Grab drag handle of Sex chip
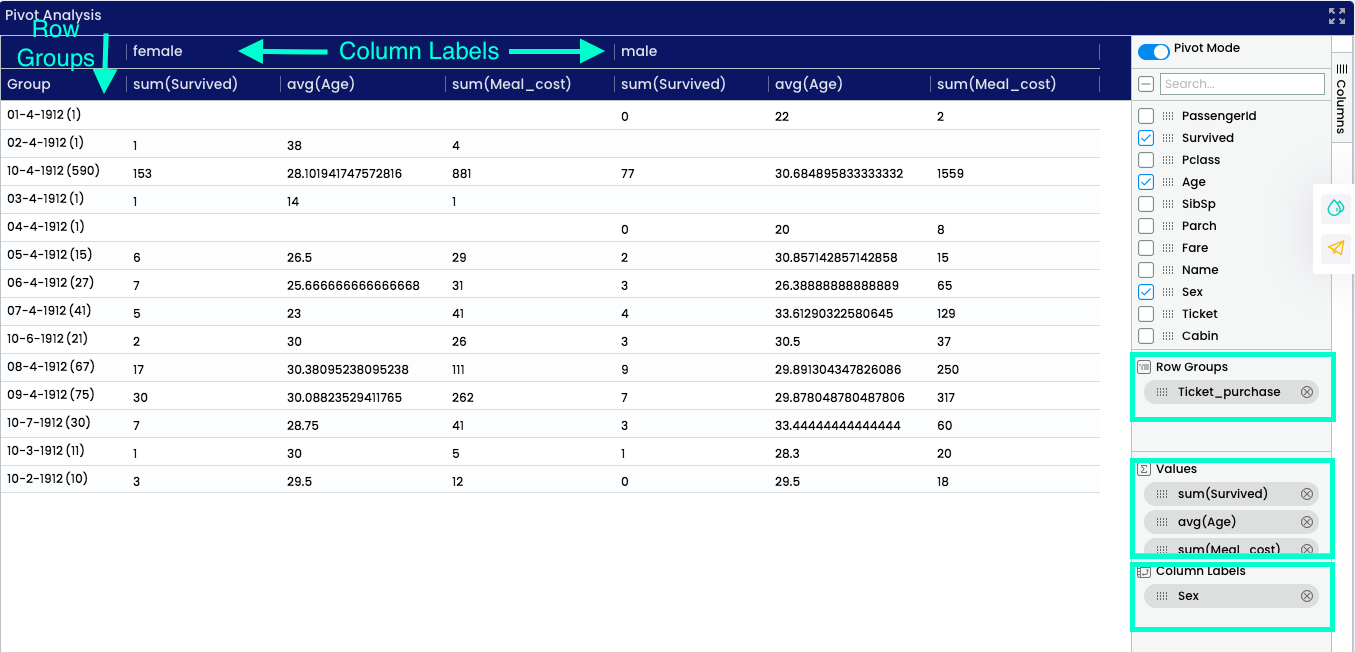The image size is (1355, 652). point(1162,596)
